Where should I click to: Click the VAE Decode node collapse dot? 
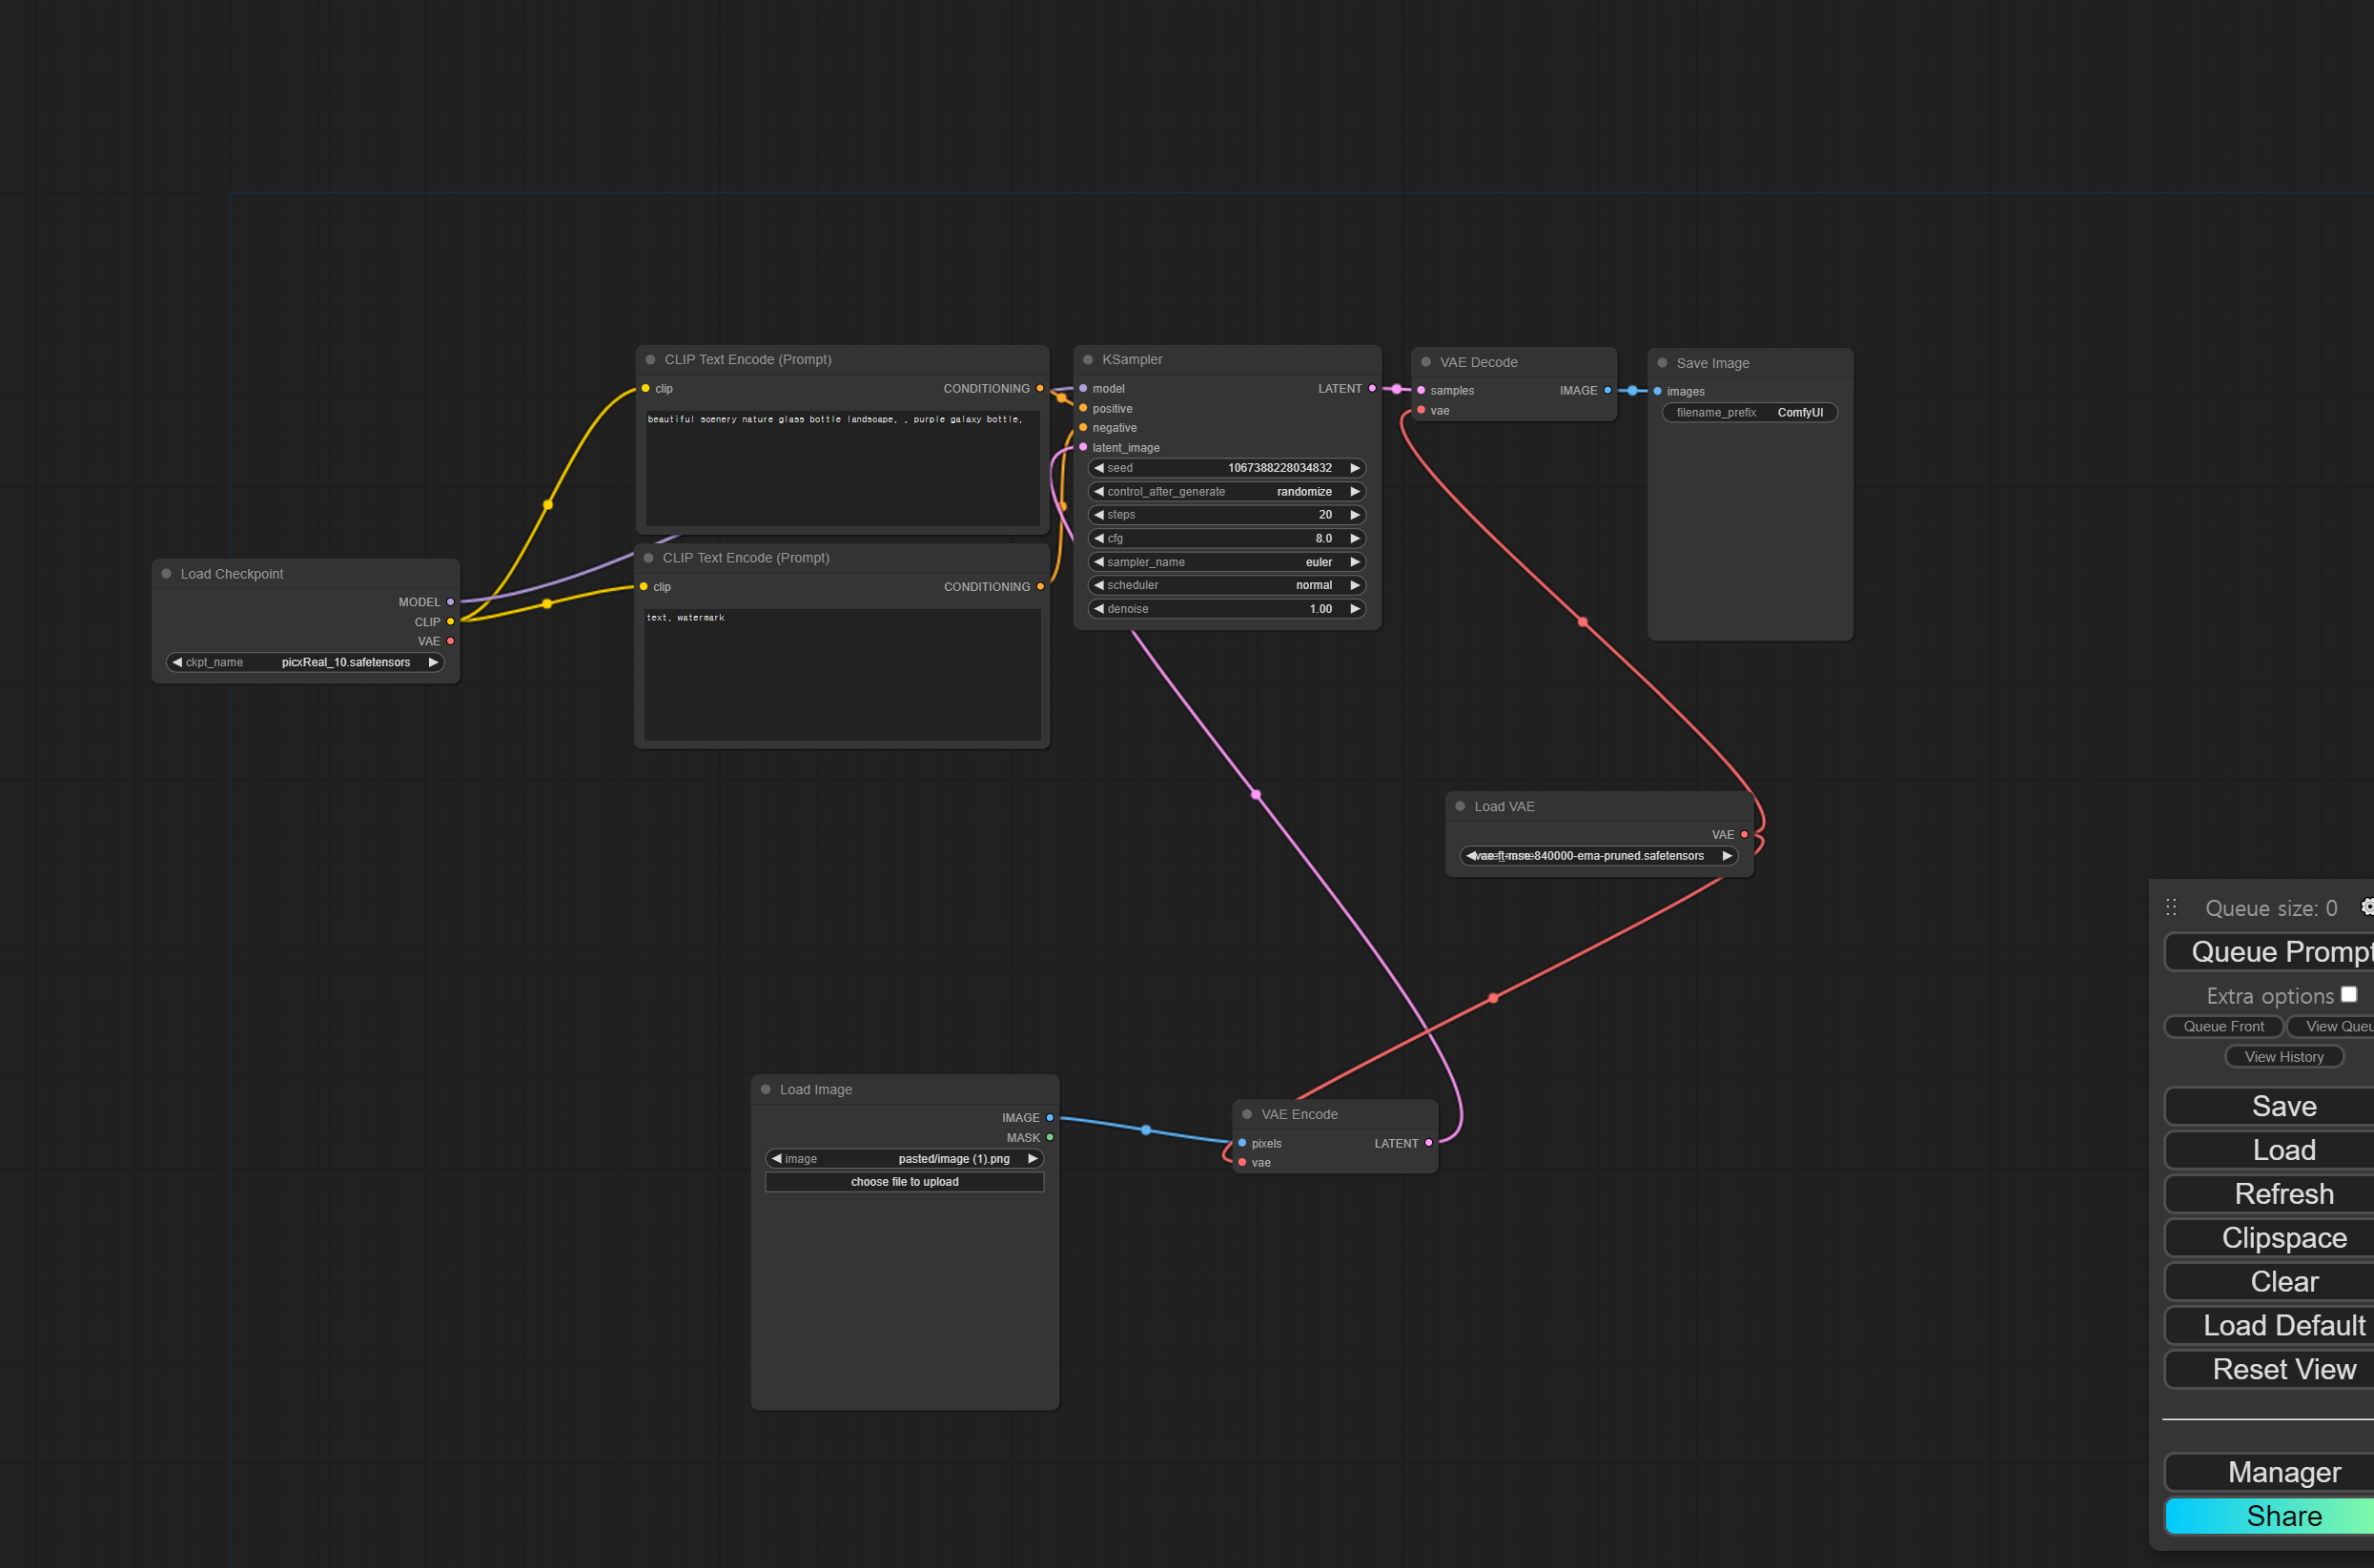1426,362
